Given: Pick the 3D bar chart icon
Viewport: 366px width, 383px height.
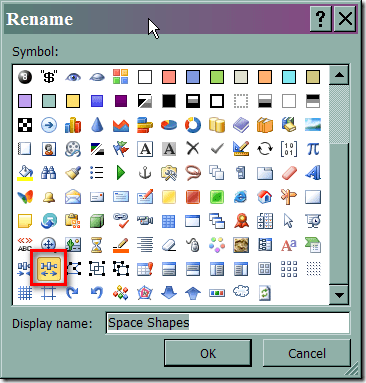Looking at the screenshot, I should [73, 125].
